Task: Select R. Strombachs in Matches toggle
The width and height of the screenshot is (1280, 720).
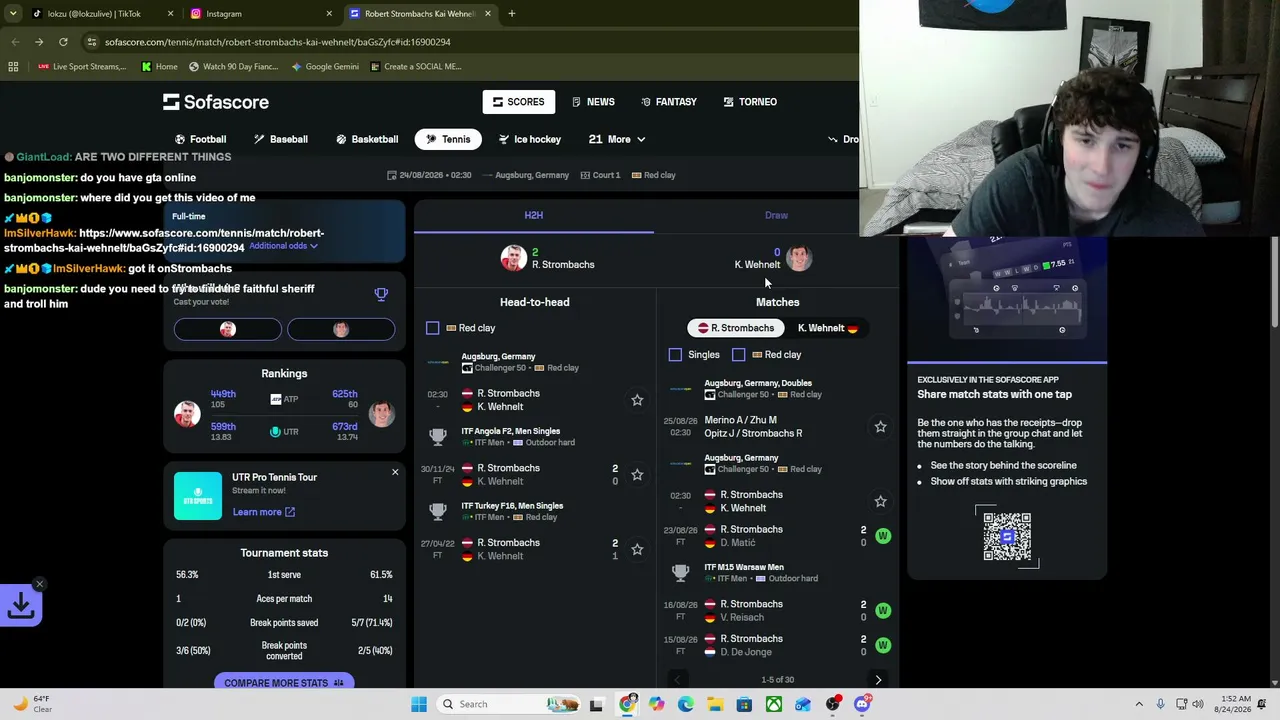Action: (736, 328)
